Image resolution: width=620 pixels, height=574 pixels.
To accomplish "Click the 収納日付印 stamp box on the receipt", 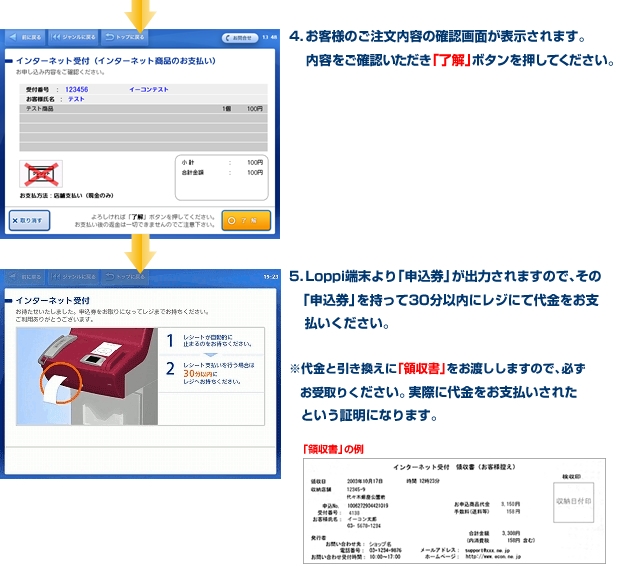I will [573, 502].
